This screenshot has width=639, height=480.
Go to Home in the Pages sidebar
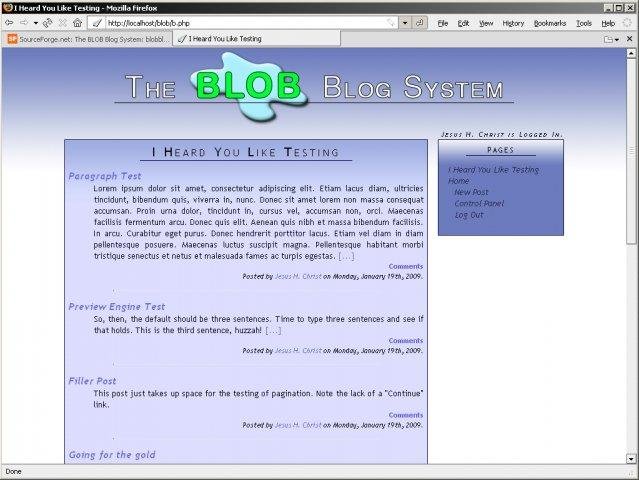click(458, 181)
